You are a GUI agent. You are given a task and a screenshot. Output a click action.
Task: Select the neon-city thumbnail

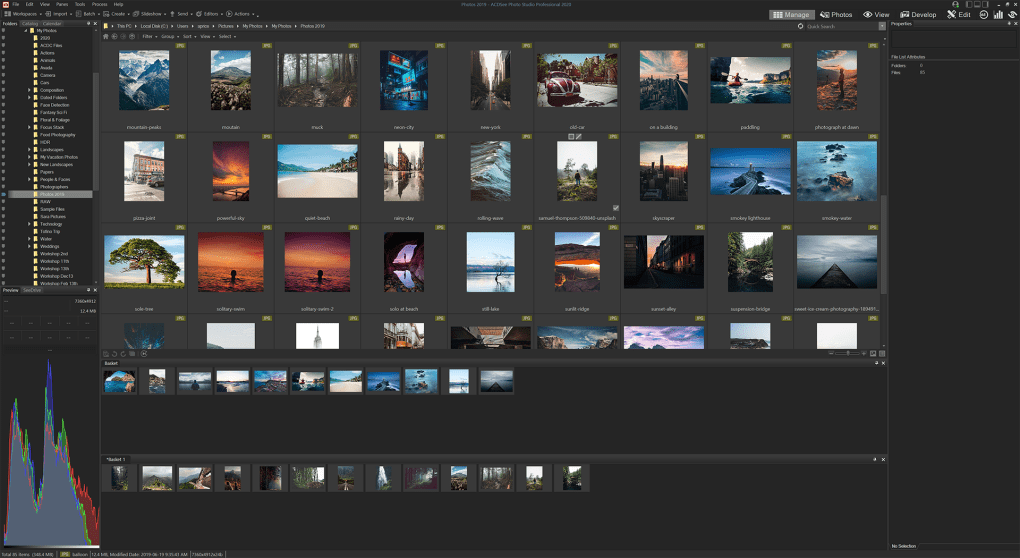pyautogui.click(x=403, y=81)
